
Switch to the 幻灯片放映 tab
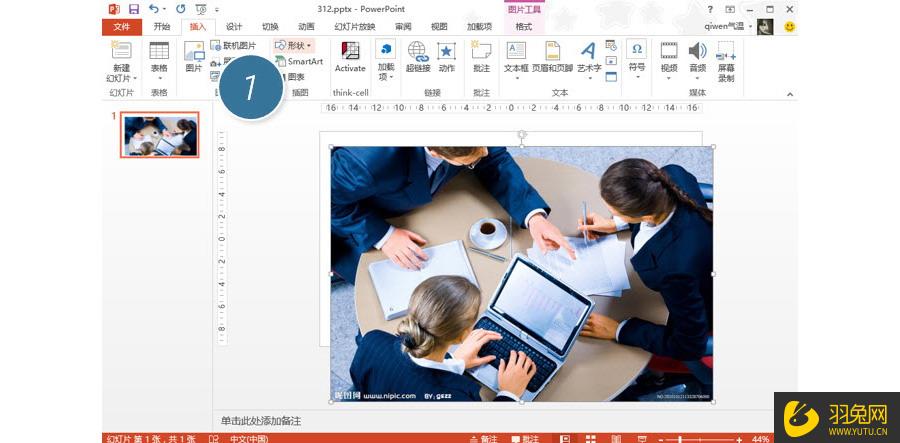pyautogui.click(x=355, y=26)
